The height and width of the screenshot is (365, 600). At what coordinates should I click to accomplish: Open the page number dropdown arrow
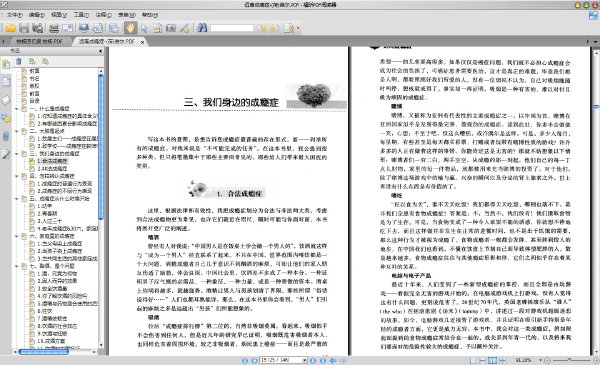[305, 360]
